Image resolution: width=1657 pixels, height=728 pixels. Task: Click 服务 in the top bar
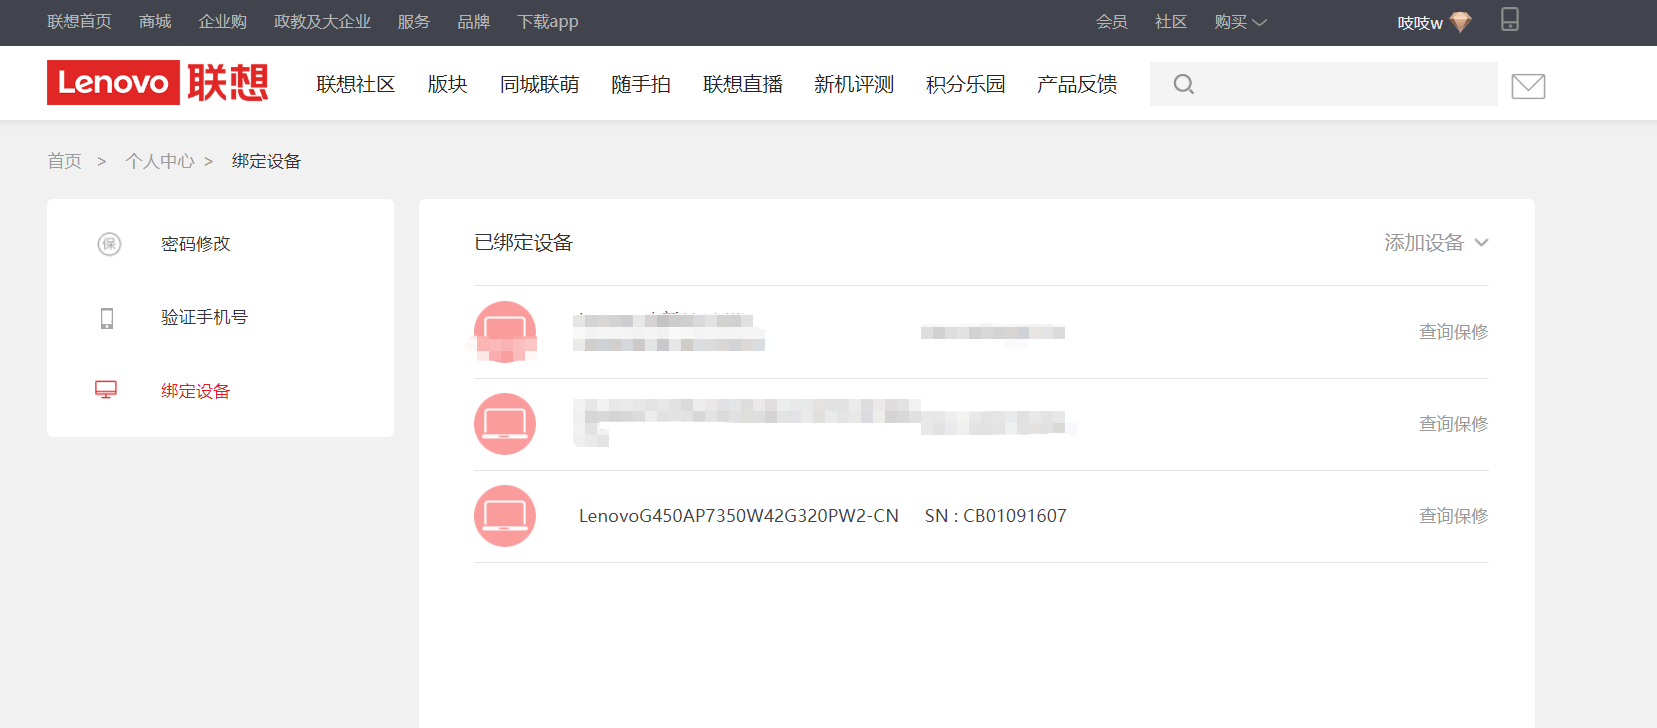coord(413,22)
